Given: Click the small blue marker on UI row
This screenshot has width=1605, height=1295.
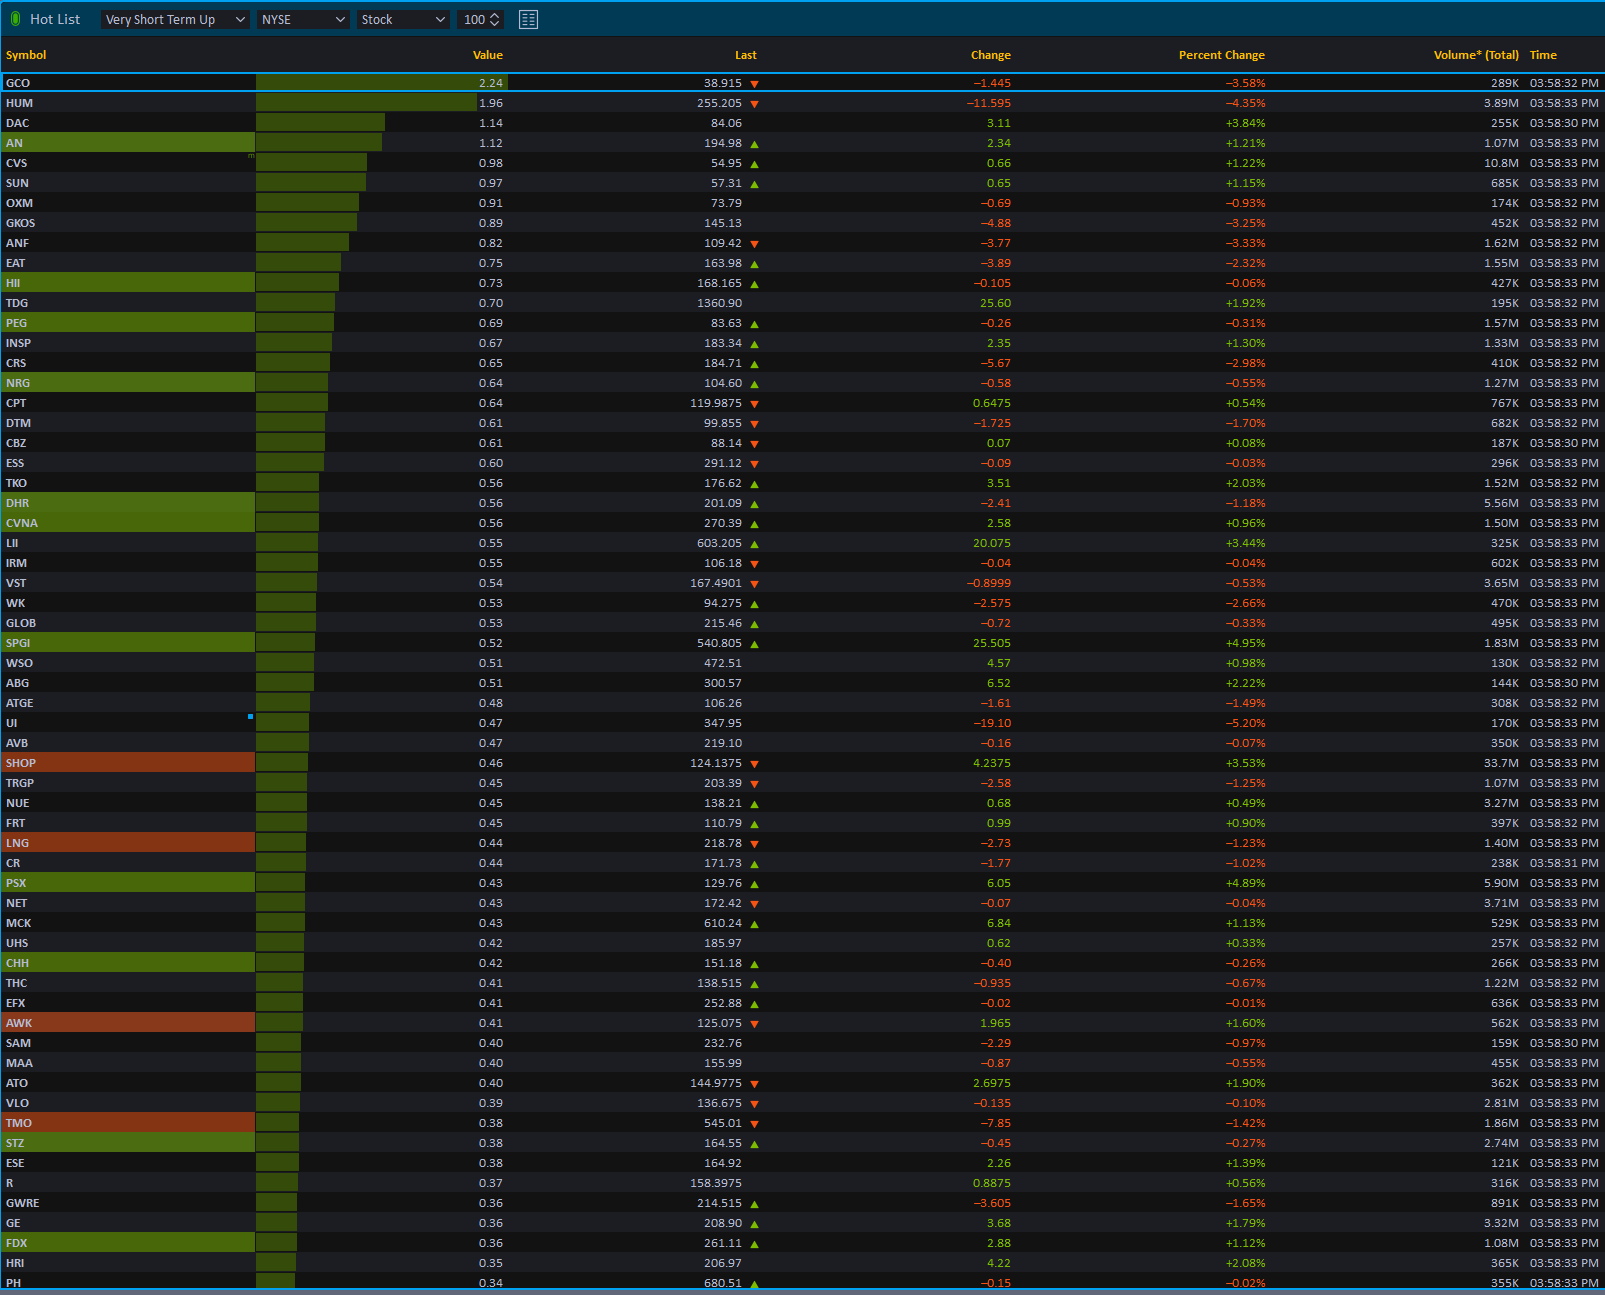Looking at the screenshot, I should click(x=250, y=717).
